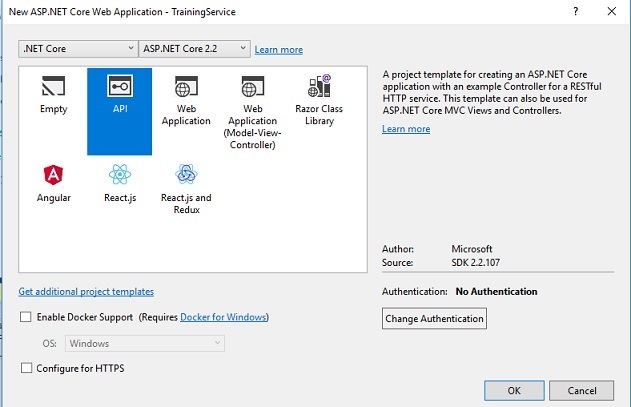Pick the Angular project template
Image resolution: width=631 pixels, height=407 pixels.
coord(54,184)
